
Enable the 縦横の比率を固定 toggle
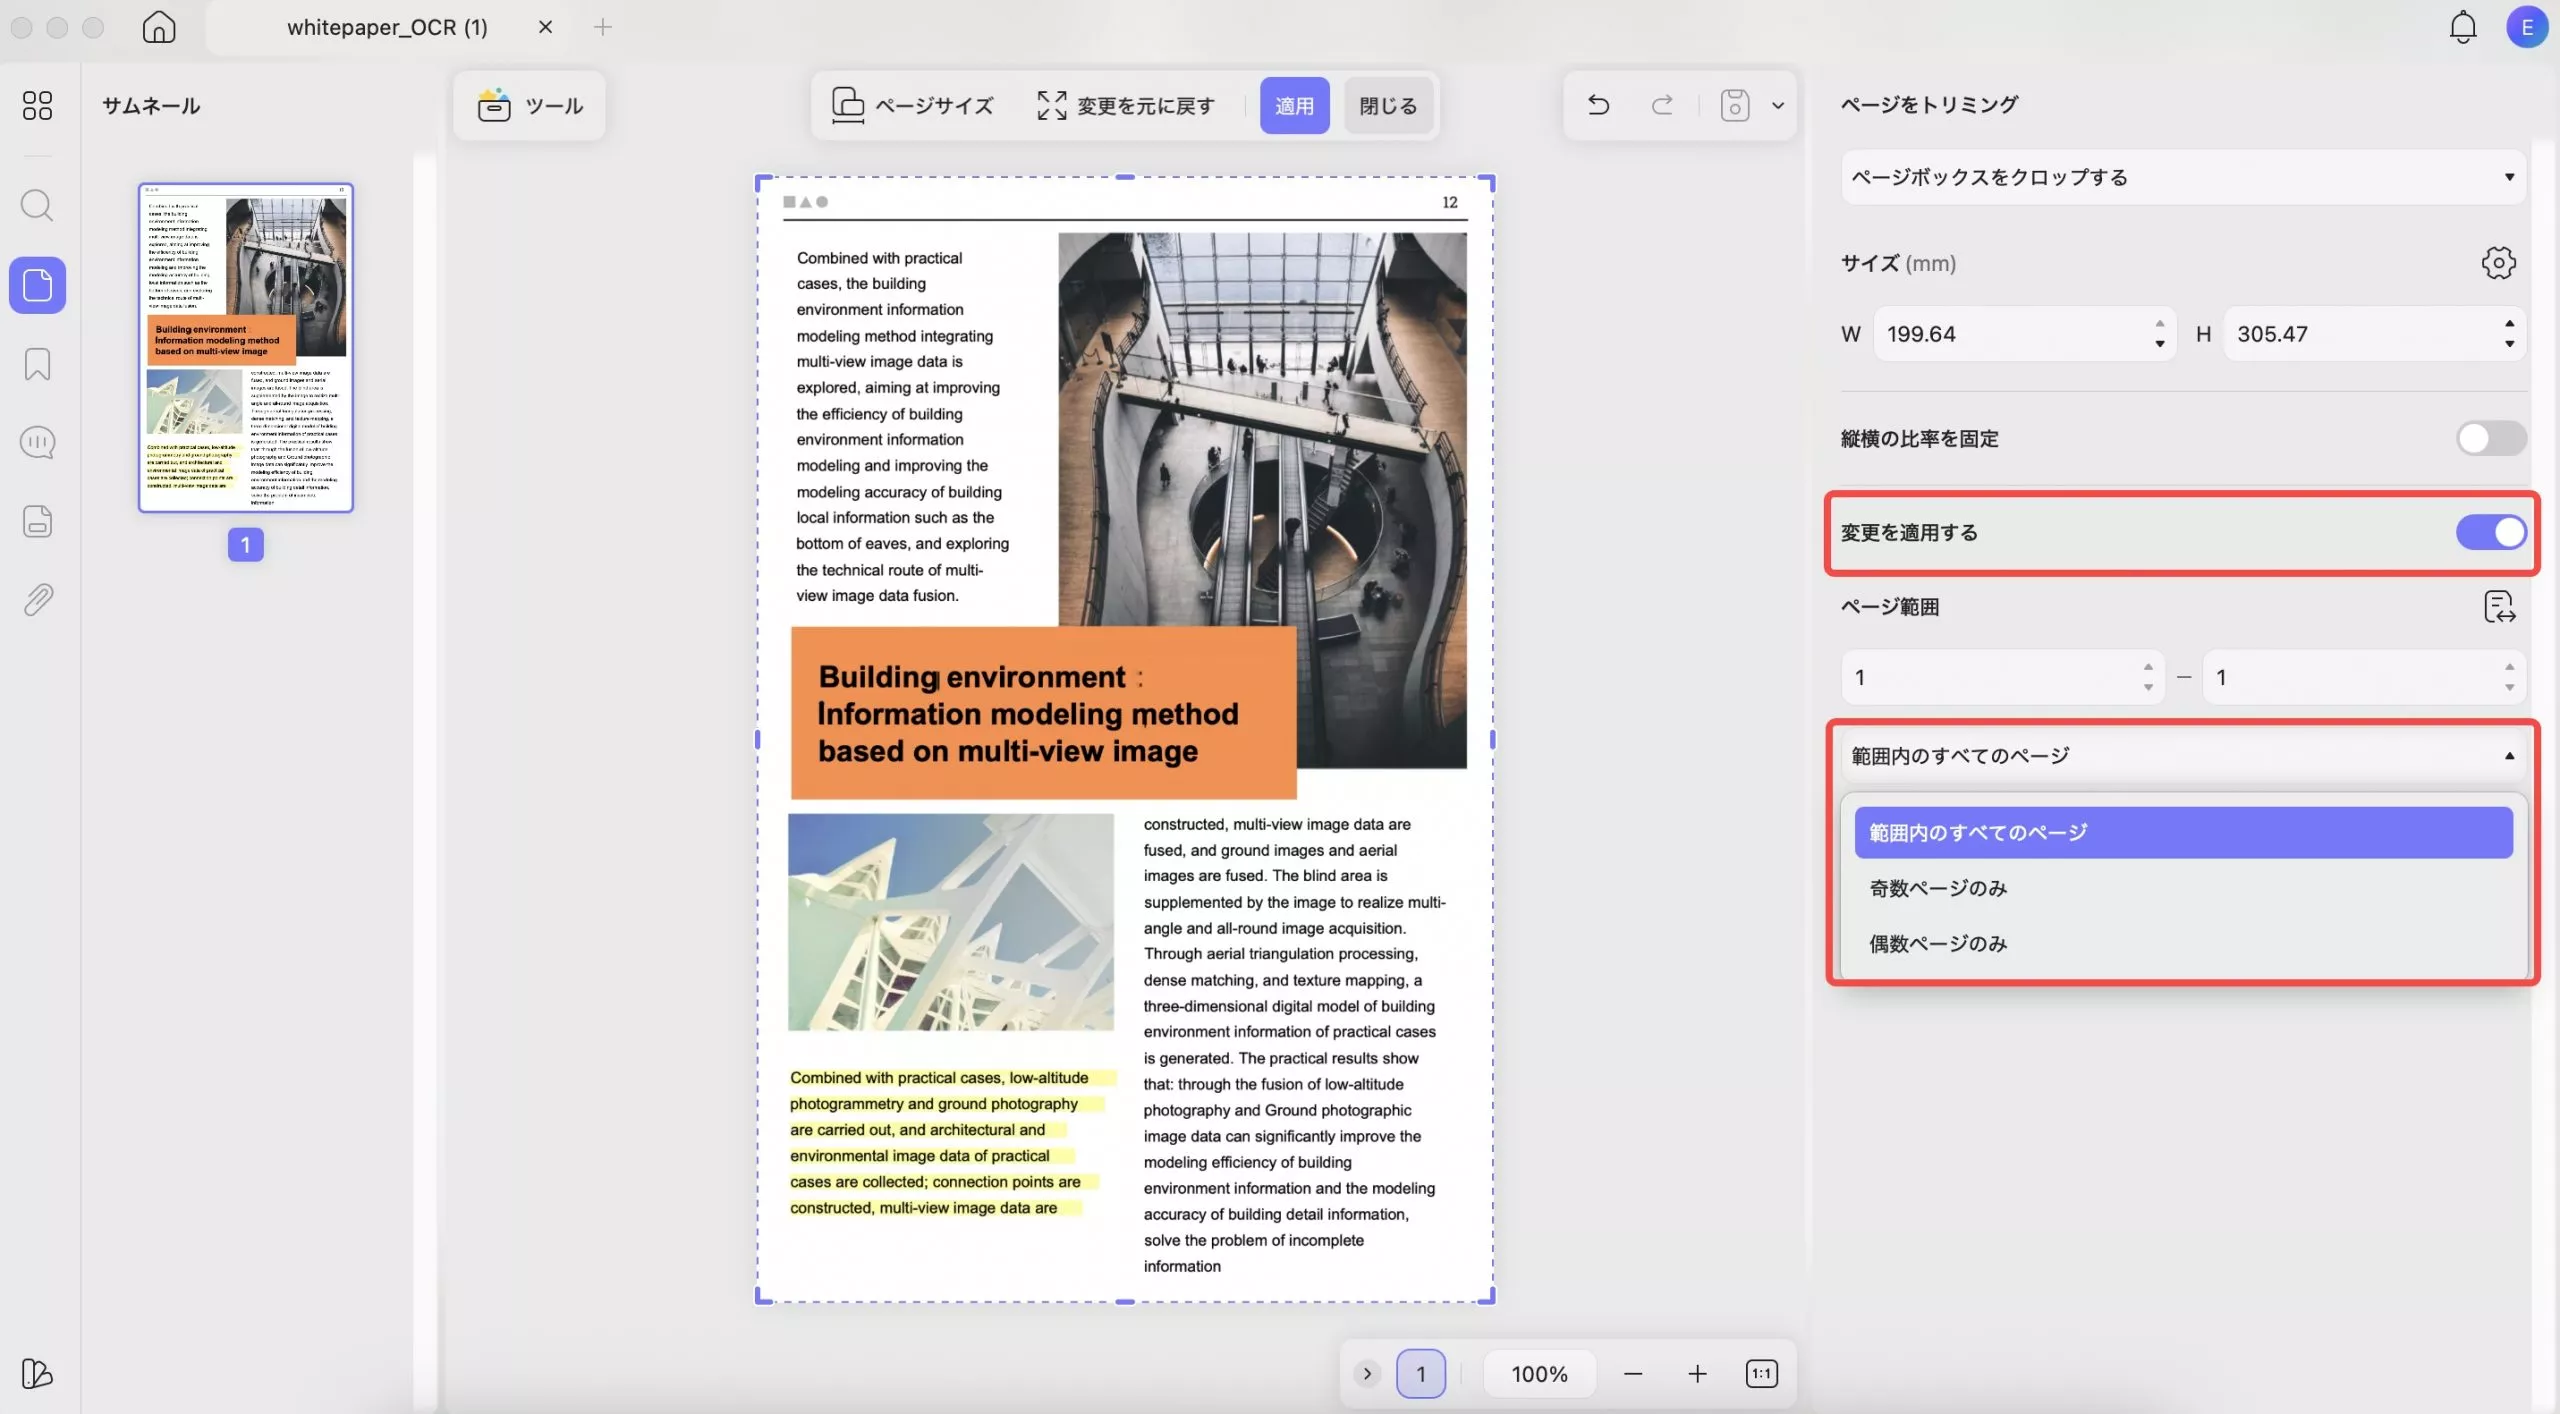coord(2490,438)
